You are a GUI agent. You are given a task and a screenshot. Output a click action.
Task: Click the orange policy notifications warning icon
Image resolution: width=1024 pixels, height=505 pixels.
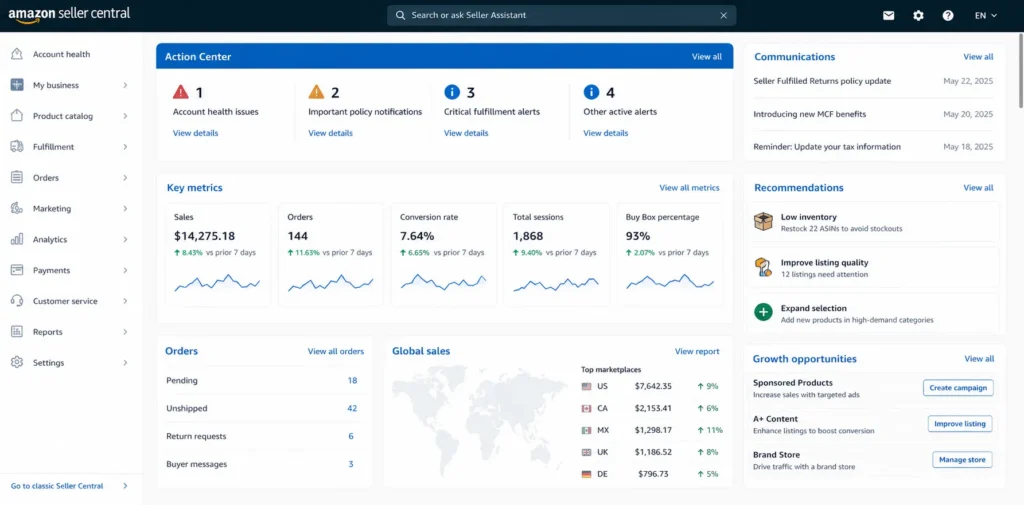pyautogui.click(x=316, y=91)
